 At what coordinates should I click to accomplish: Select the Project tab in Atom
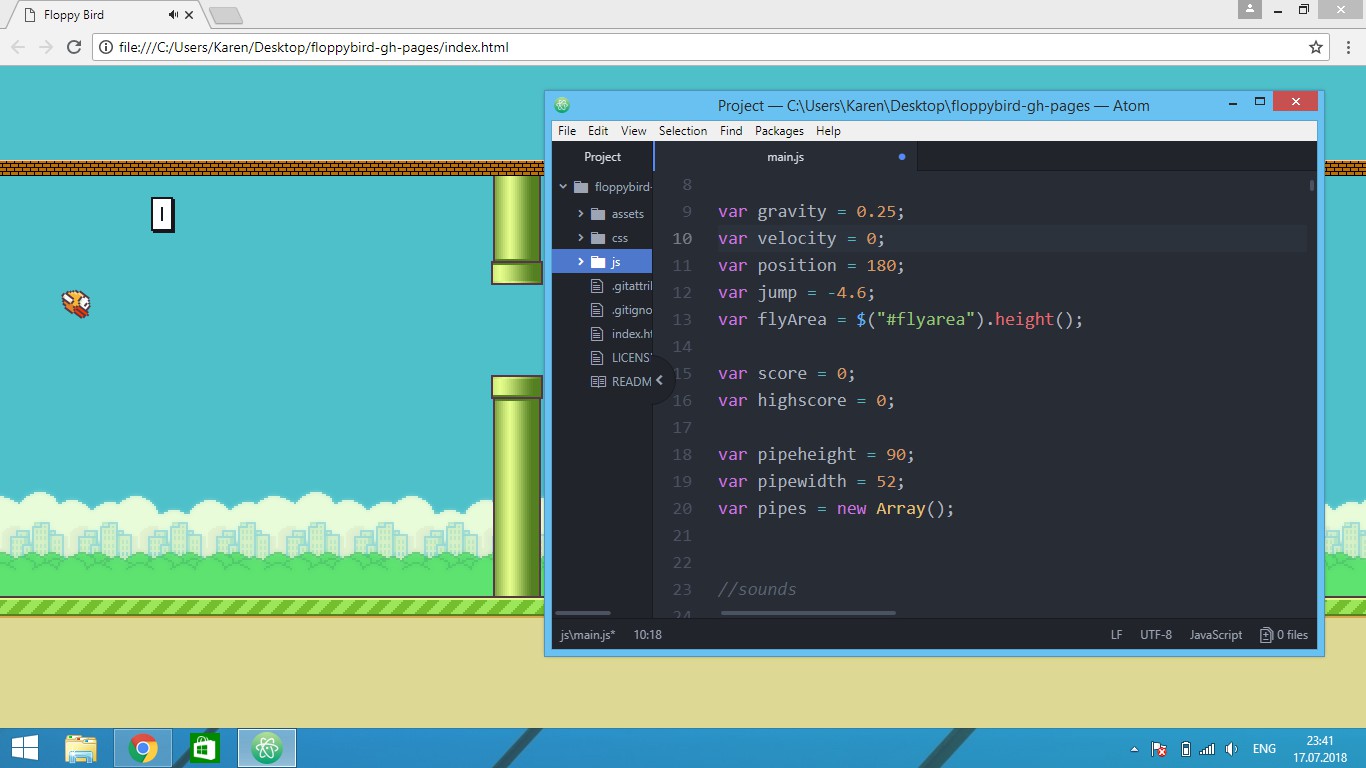[x=603, y=157]
